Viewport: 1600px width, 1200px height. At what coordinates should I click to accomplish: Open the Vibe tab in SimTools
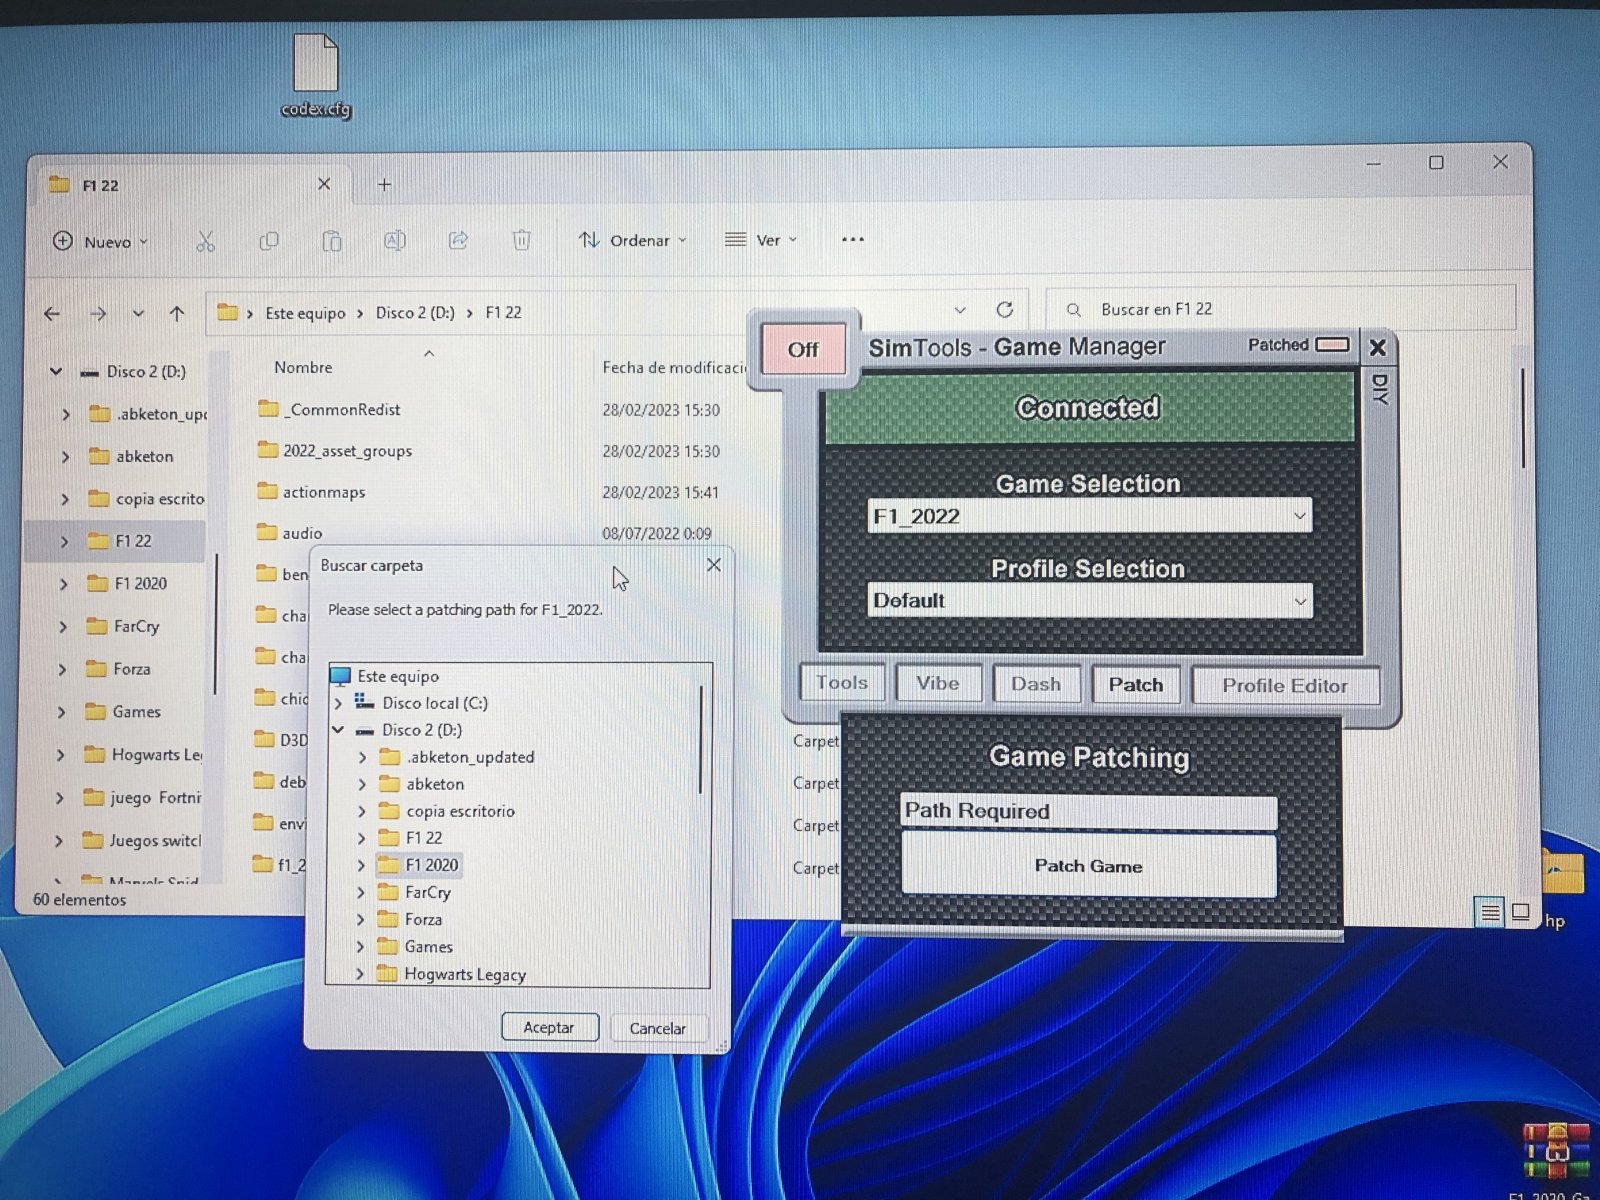[938, 684]
